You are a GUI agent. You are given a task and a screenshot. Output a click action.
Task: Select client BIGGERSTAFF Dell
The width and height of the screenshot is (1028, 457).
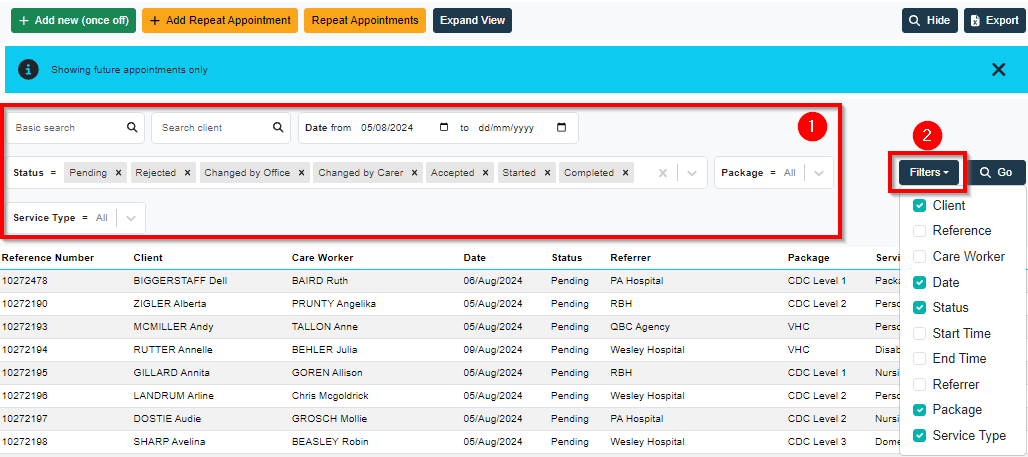pyautogui.click(x=180, y=281)
